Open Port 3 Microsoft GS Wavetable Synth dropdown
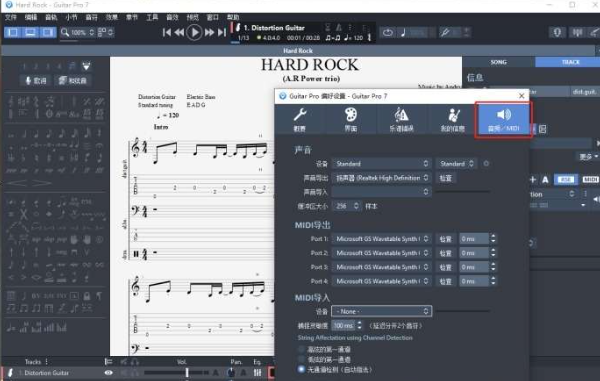Viewport: 600px width, 381px height. 381,267
